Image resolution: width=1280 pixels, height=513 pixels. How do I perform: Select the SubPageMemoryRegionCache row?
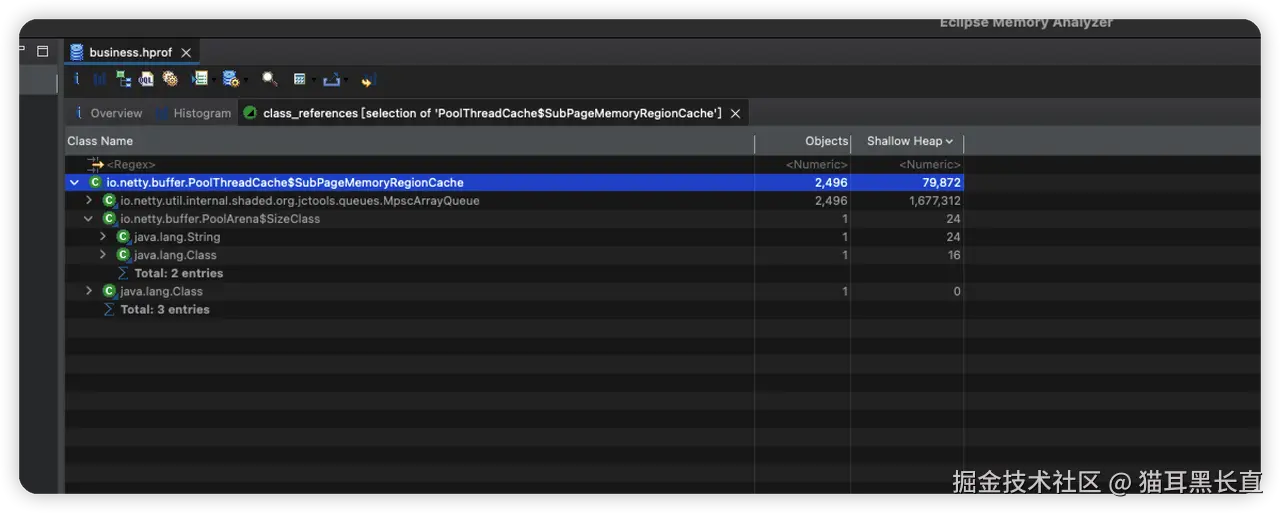point(514,183)
